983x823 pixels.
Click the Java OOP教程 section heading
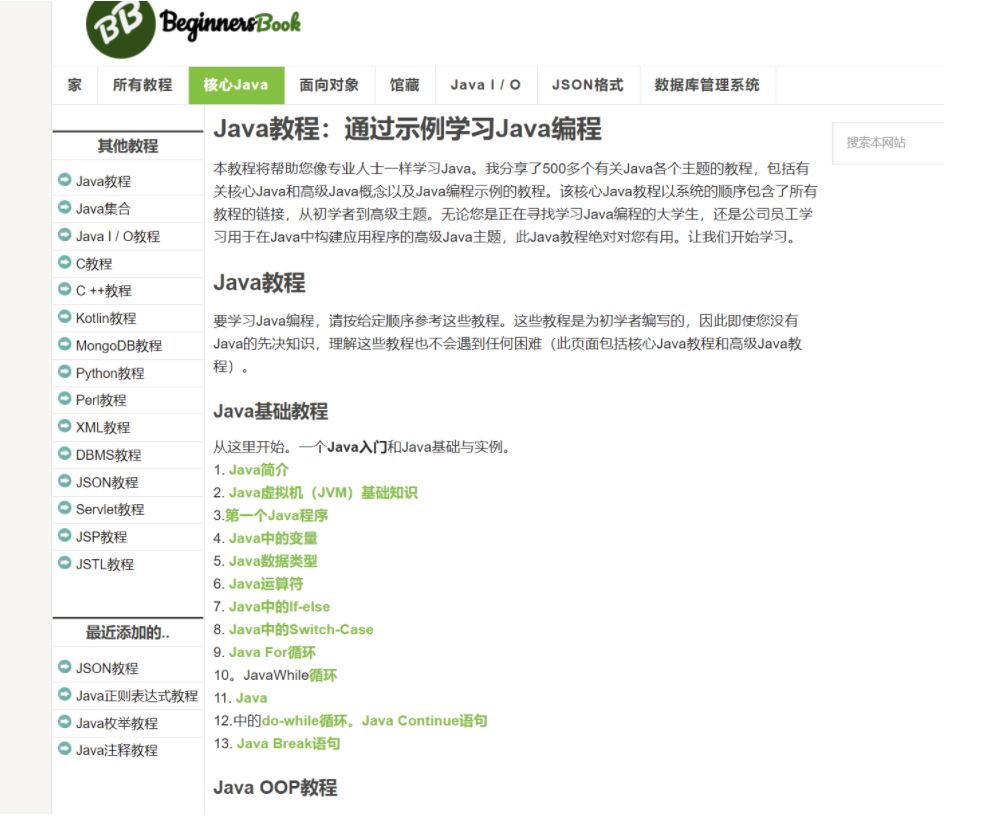(x=275, y=788)
